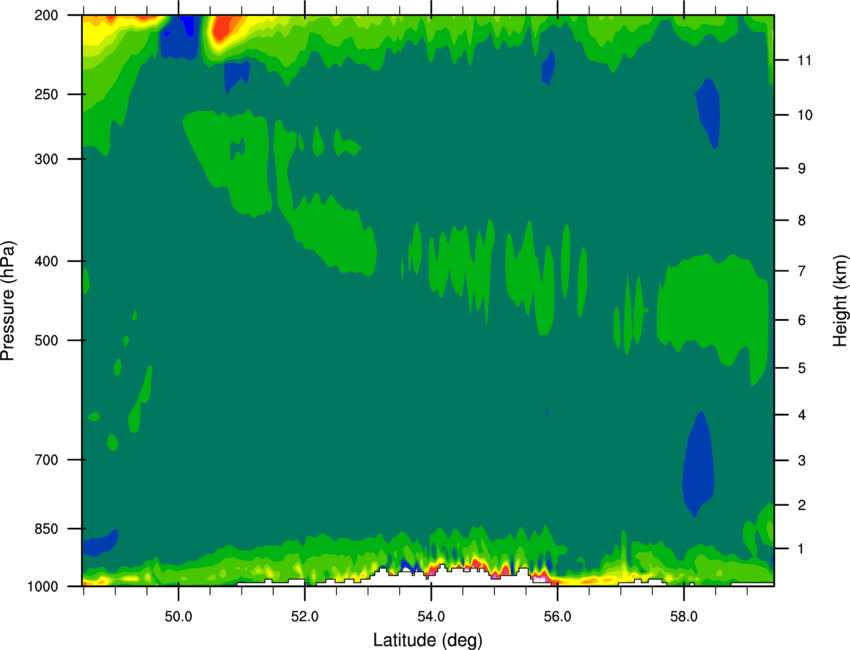Click the 250 pressure tick label
The width and height of the screenshot is (850, 650).
pos(47,94)
